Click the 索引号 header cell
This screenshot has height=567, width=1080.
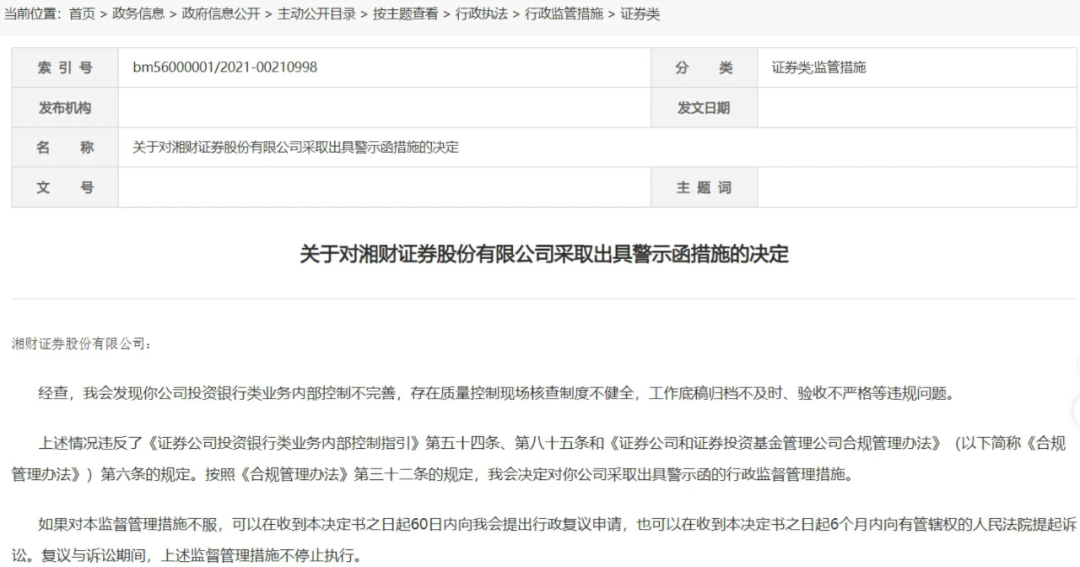pyautogui.click(x=65, y=68)
